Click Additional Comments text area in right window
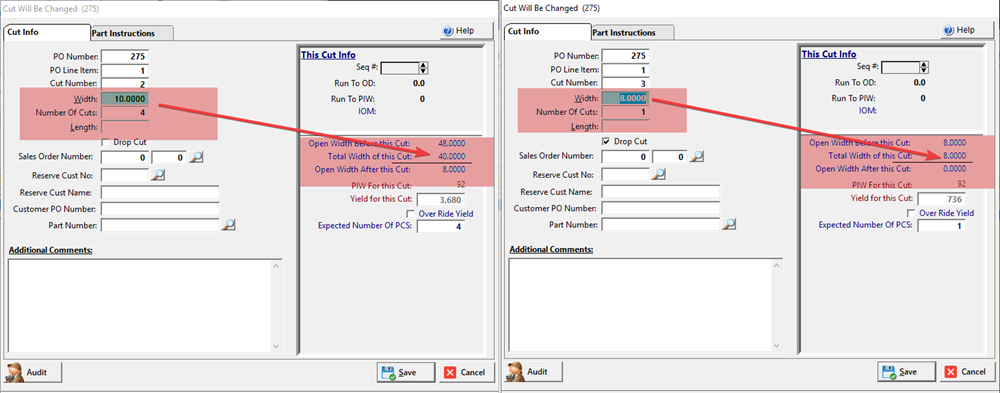Image resolution: width=1000 pixels, height=393 pixels. pos(640,305)
